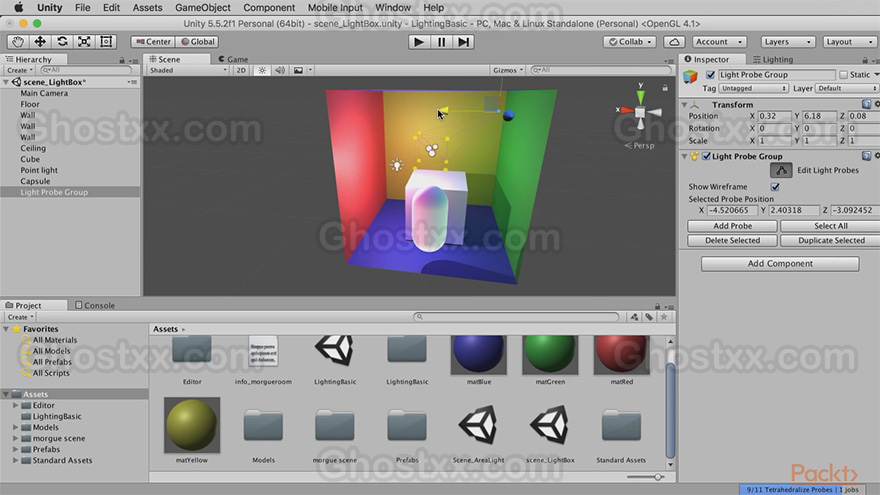The image size is (880, 495).
Task: Open the Layer Default dropdown
Action: 847,88
